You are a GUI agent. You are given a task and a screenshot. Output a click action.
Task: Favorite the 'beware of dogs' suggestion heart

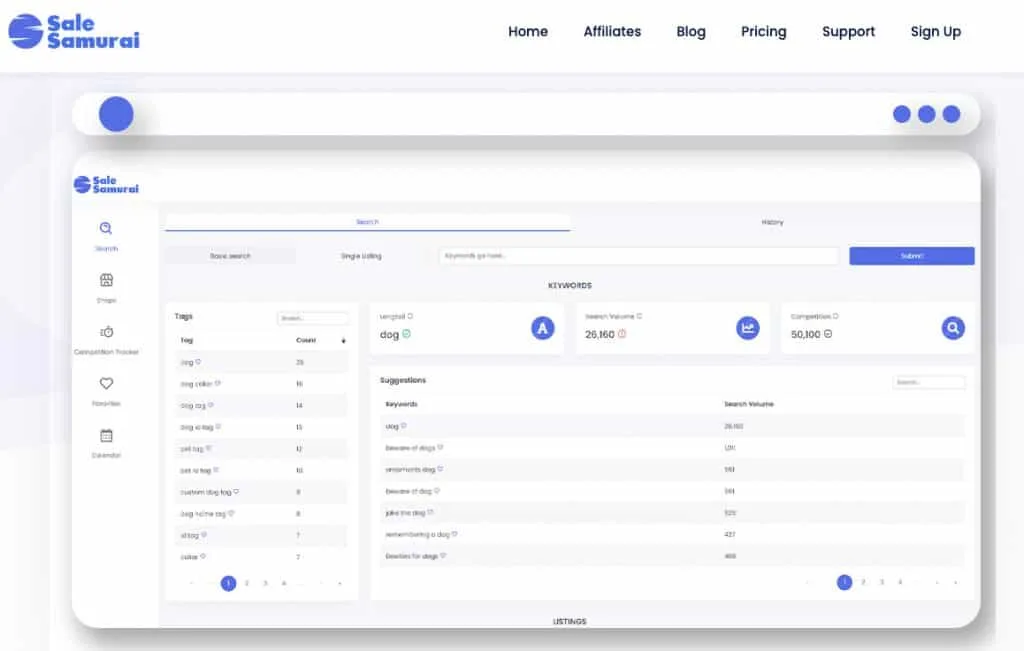pyautogui.click(x=440, y=447)
